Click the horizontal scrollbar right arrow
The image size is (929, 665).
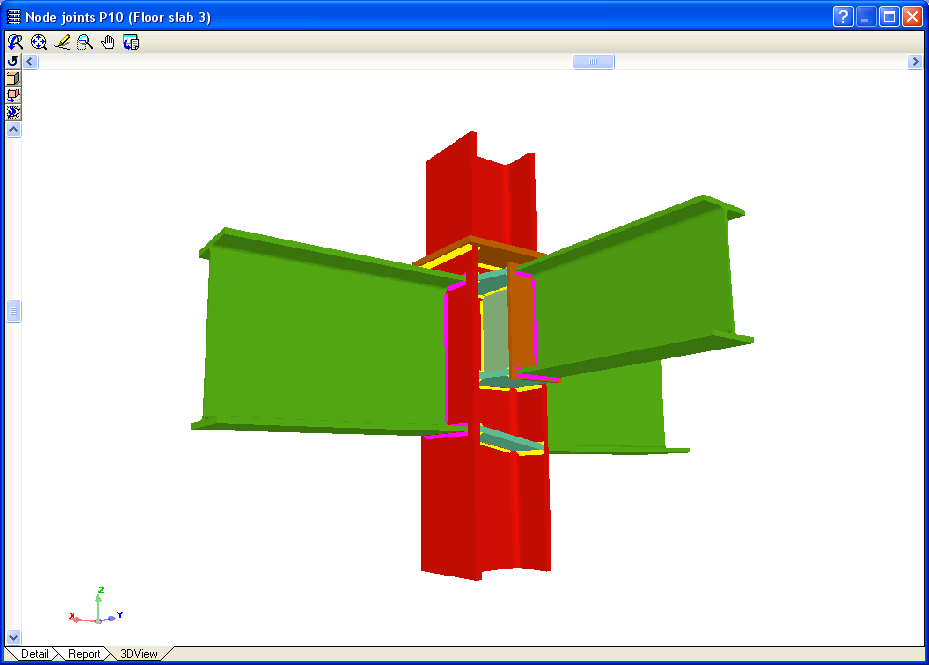915,62
